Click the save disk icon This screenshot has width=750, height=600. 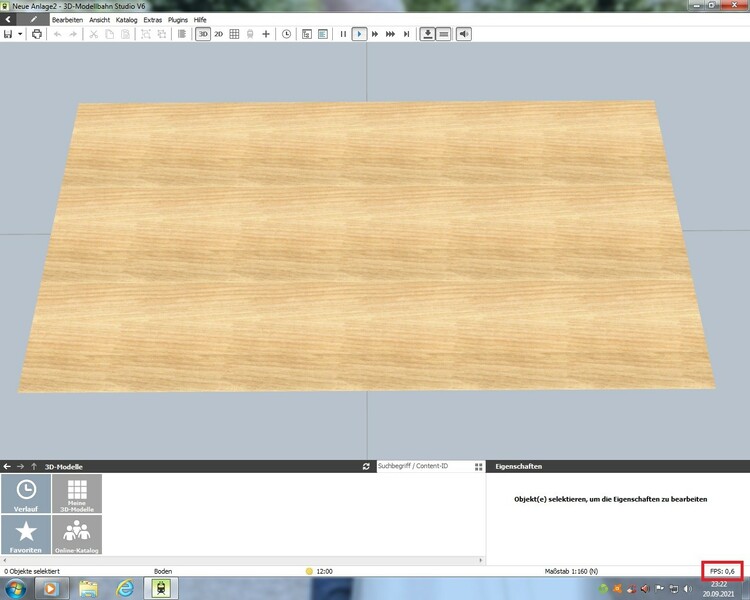pos(8,34)
